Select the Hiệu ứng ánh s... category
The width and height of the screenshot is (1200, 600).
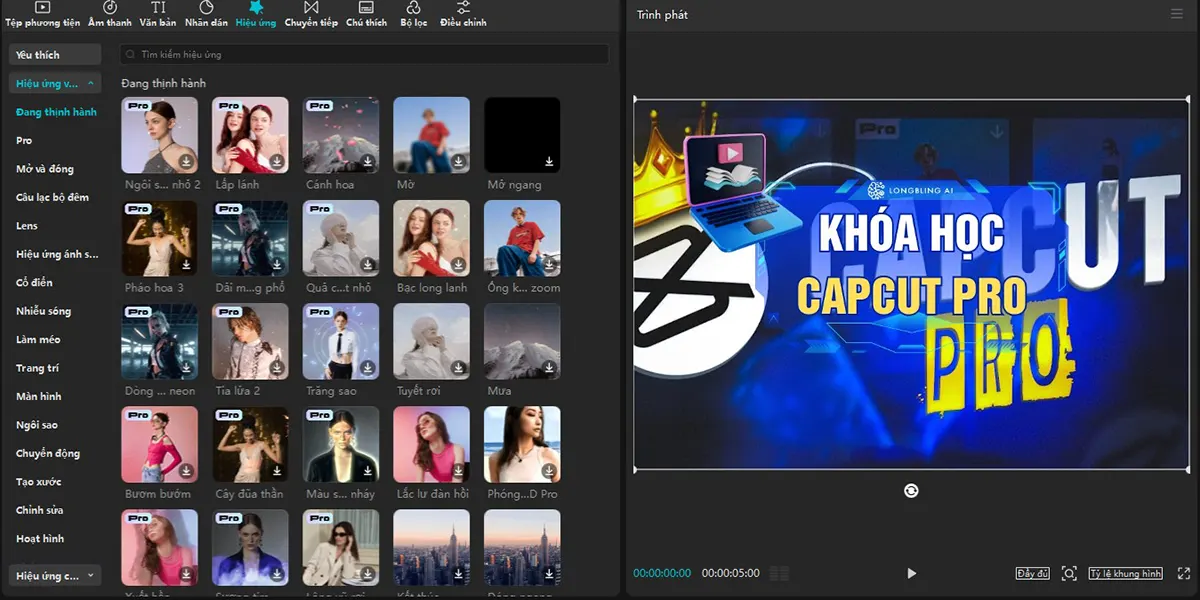click(57, 254)
